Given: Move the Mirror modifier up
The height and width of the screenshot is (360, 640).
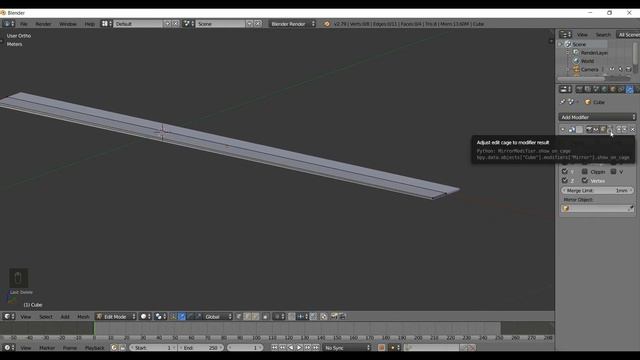Looking at the screenshot, I should 619,130.
